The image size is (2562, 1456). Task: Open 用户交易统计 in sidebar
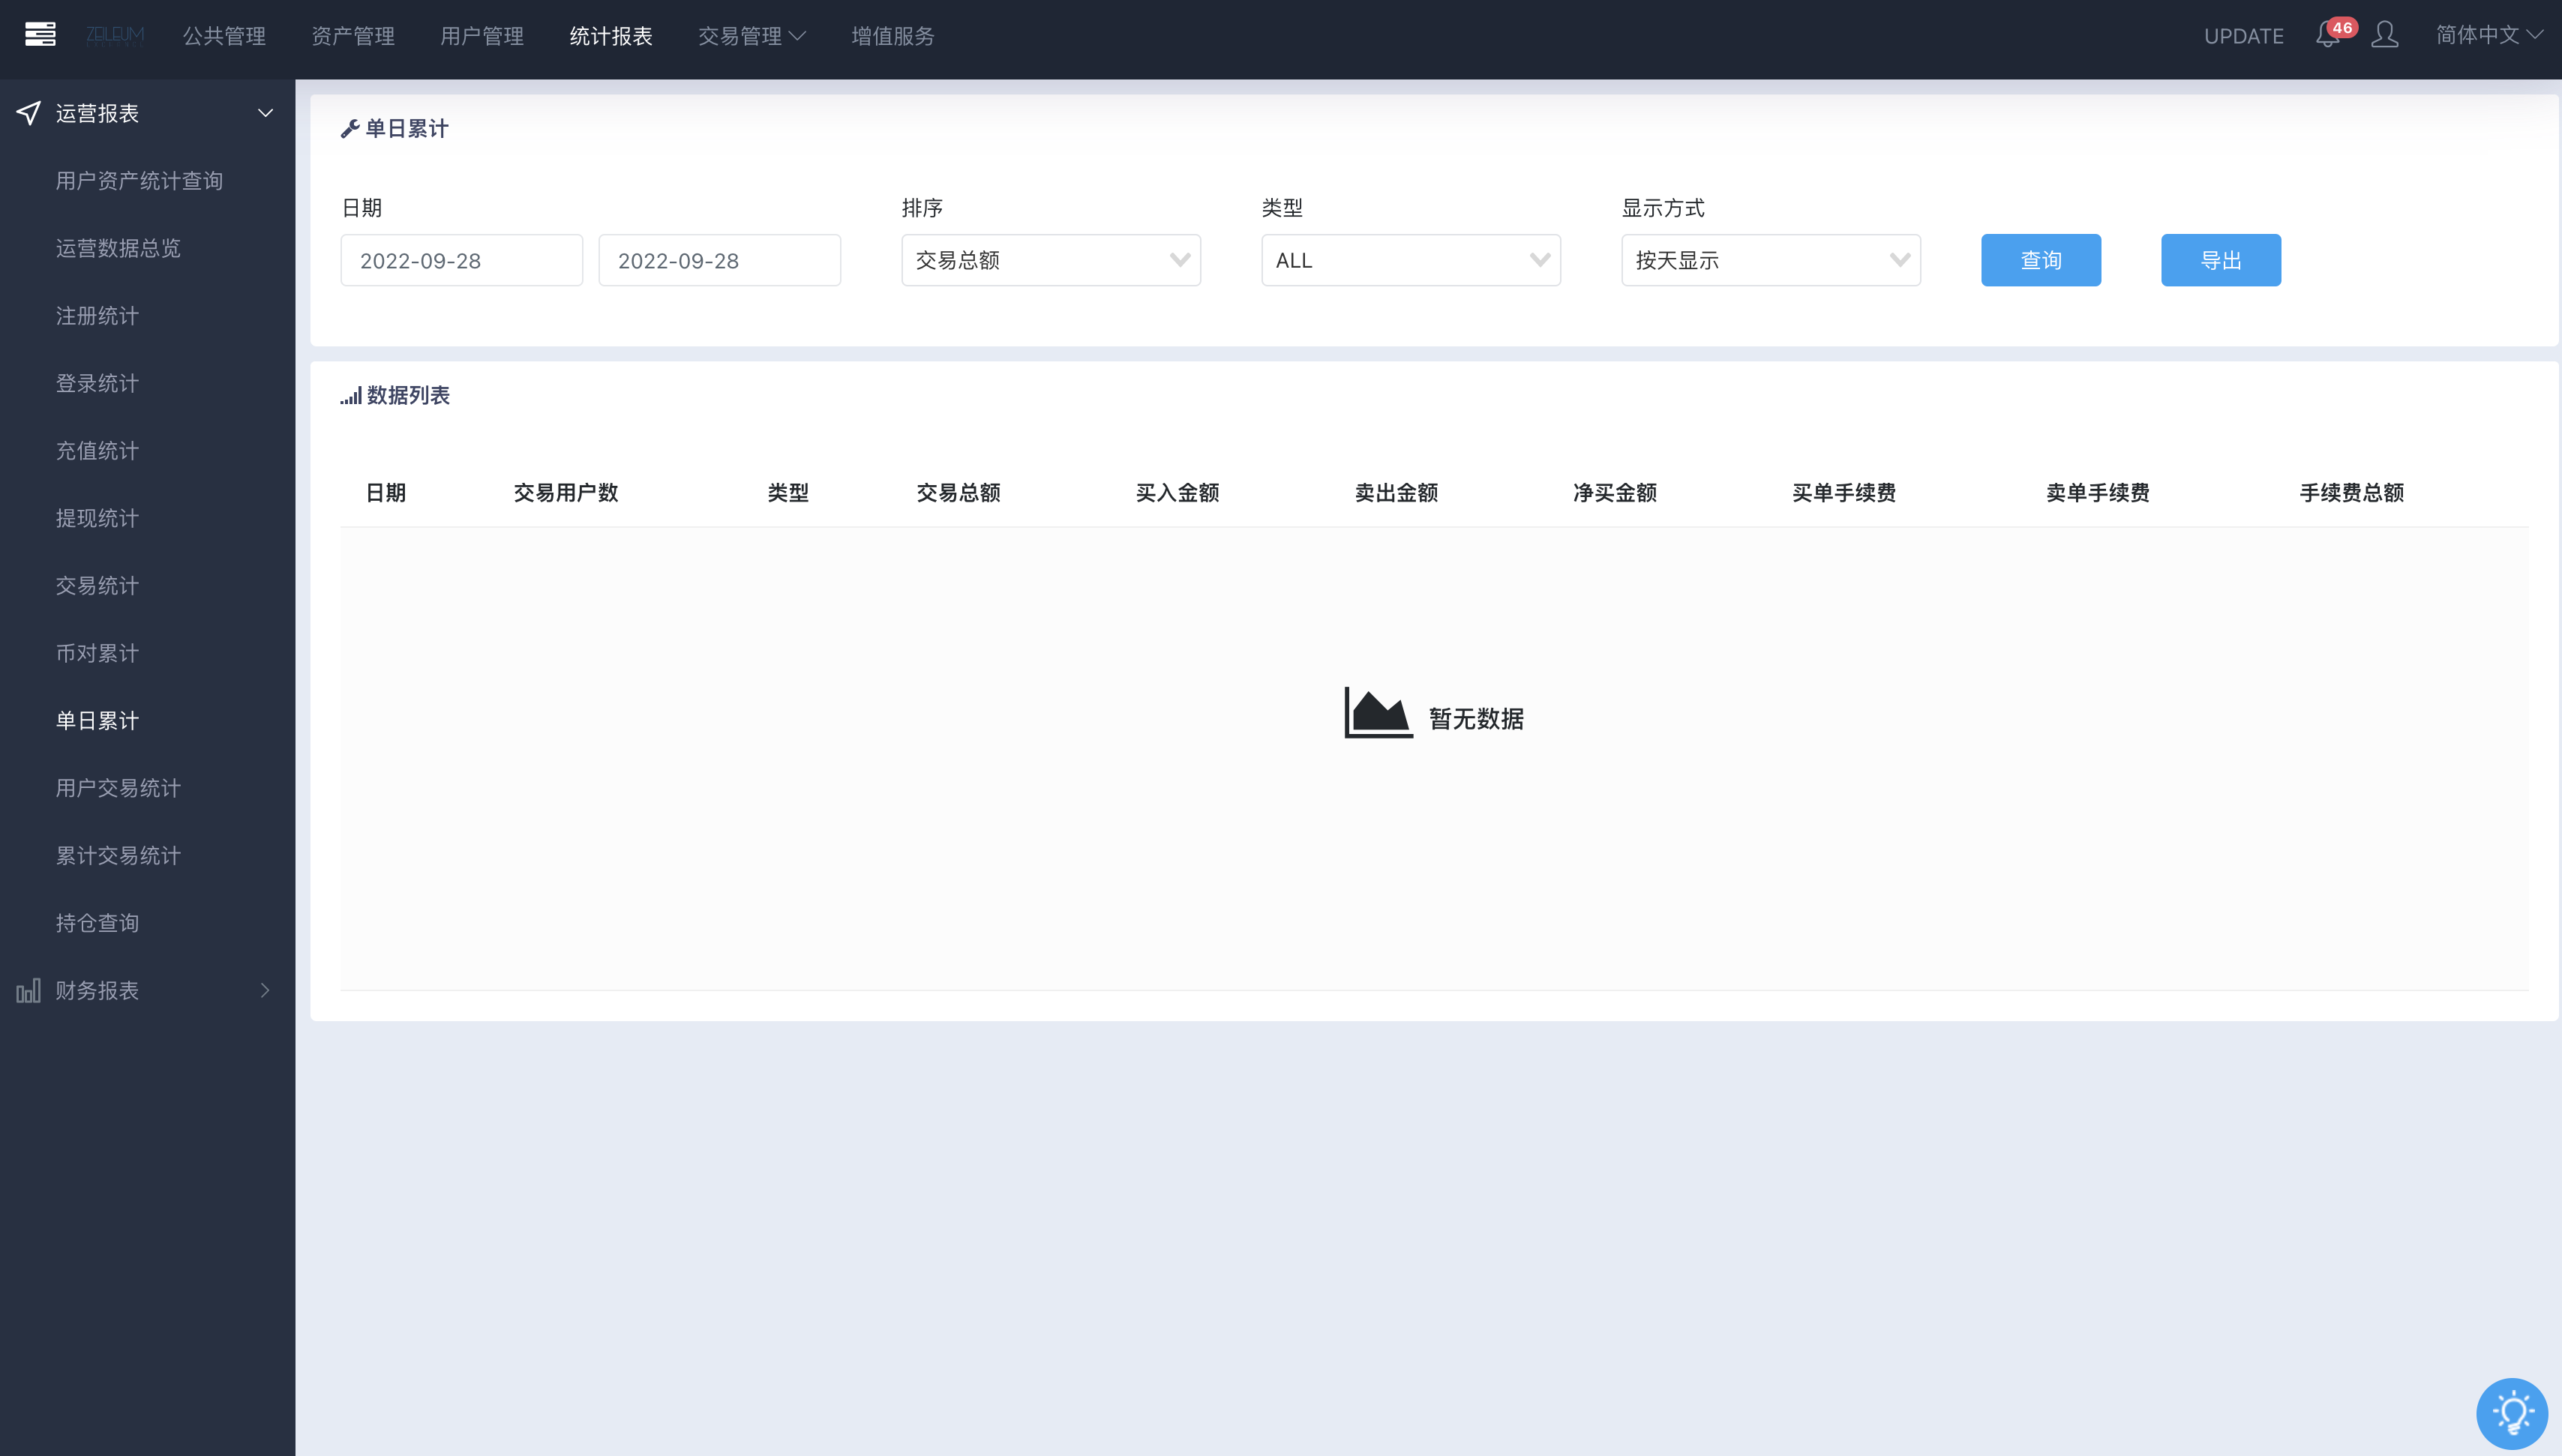point(118,788)
